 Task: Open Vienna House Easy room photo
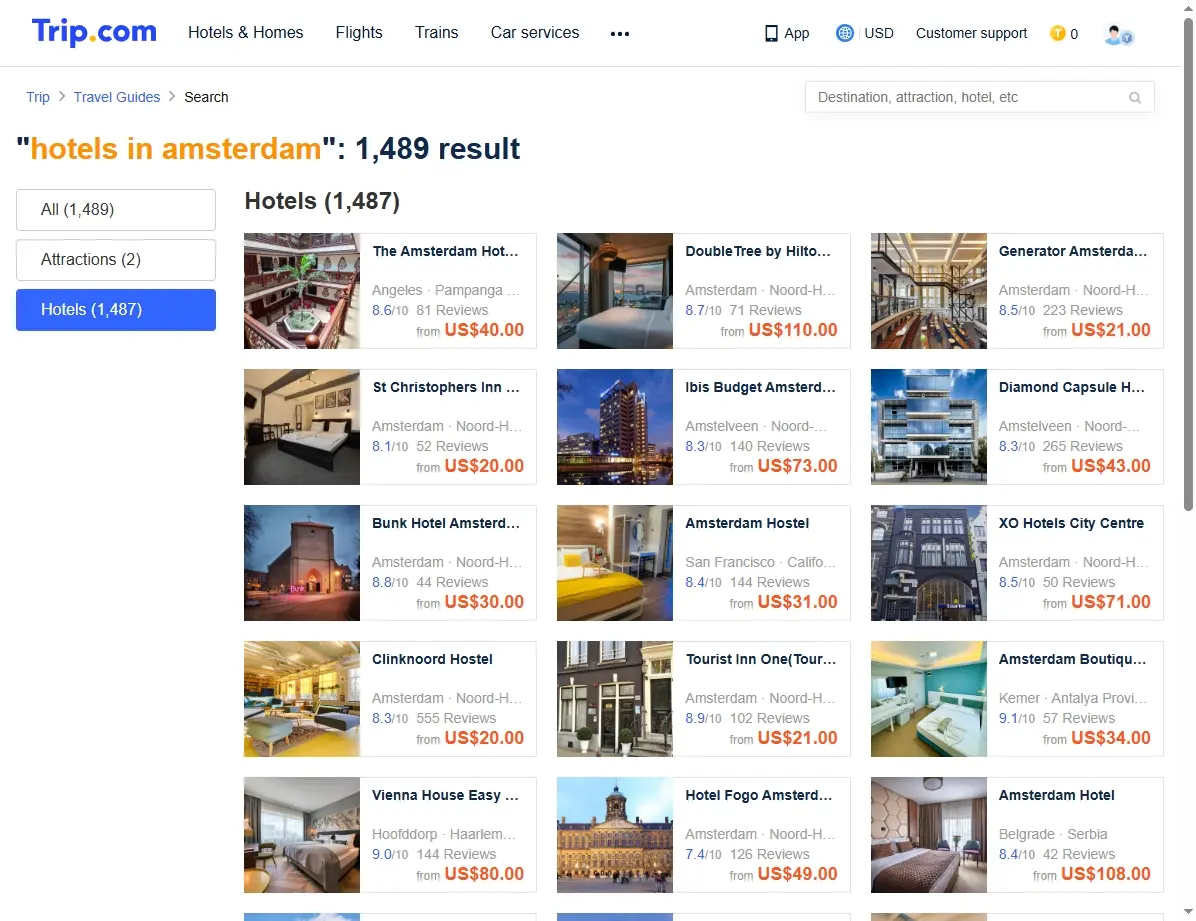coord(302,835)
